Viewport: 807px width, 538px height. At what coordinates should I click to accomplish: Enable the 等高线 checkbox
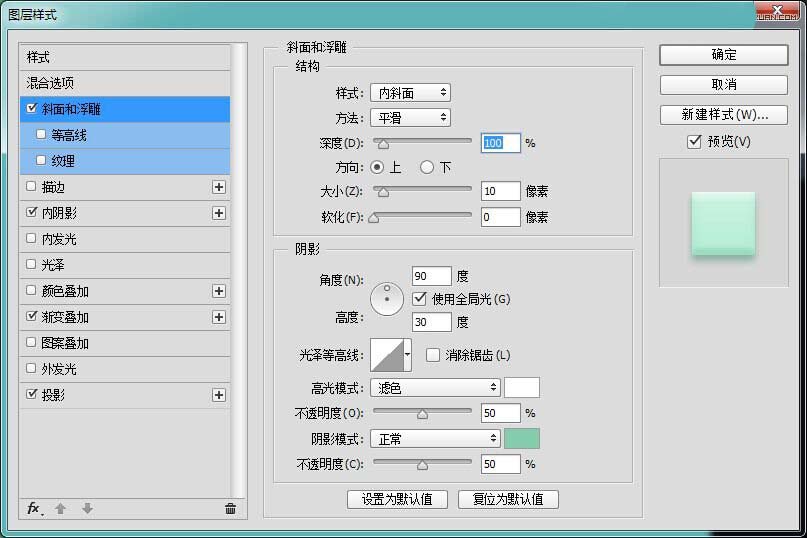(41, 134)
